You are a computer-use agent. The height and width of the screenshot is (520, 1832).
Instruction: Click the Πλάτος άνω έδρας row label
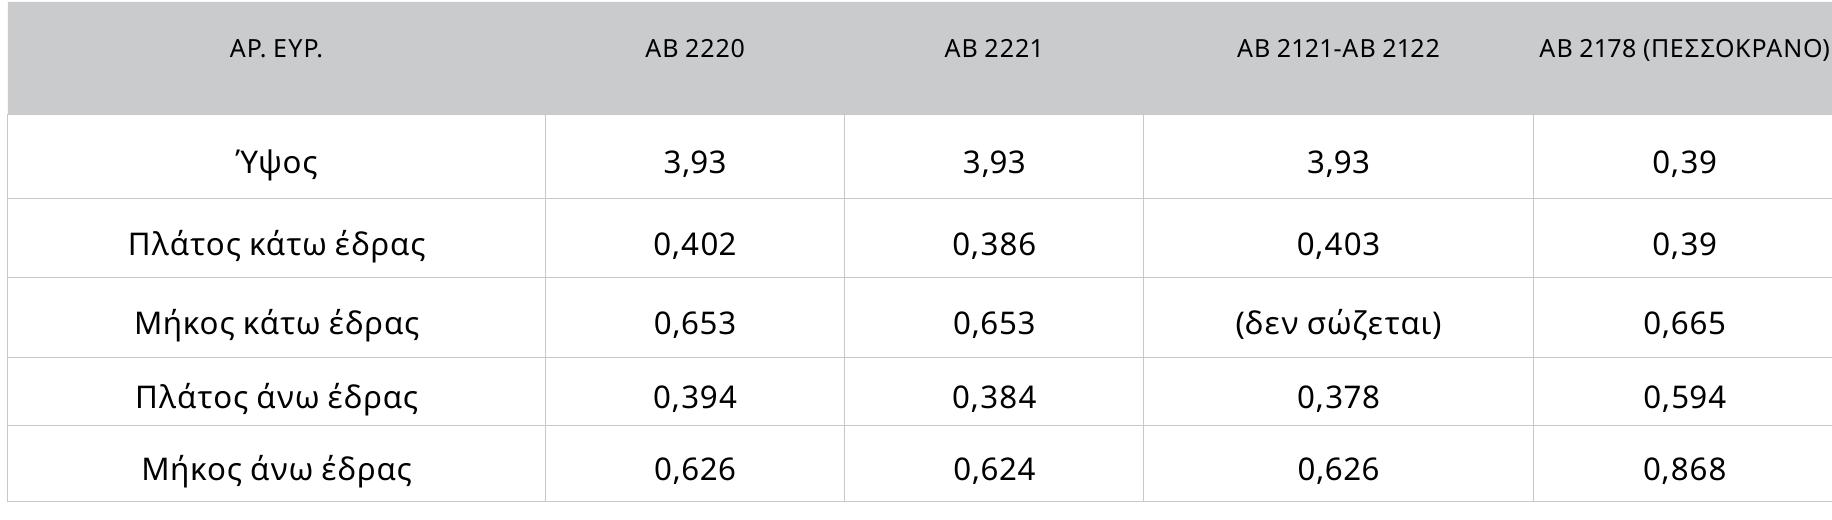276,397
